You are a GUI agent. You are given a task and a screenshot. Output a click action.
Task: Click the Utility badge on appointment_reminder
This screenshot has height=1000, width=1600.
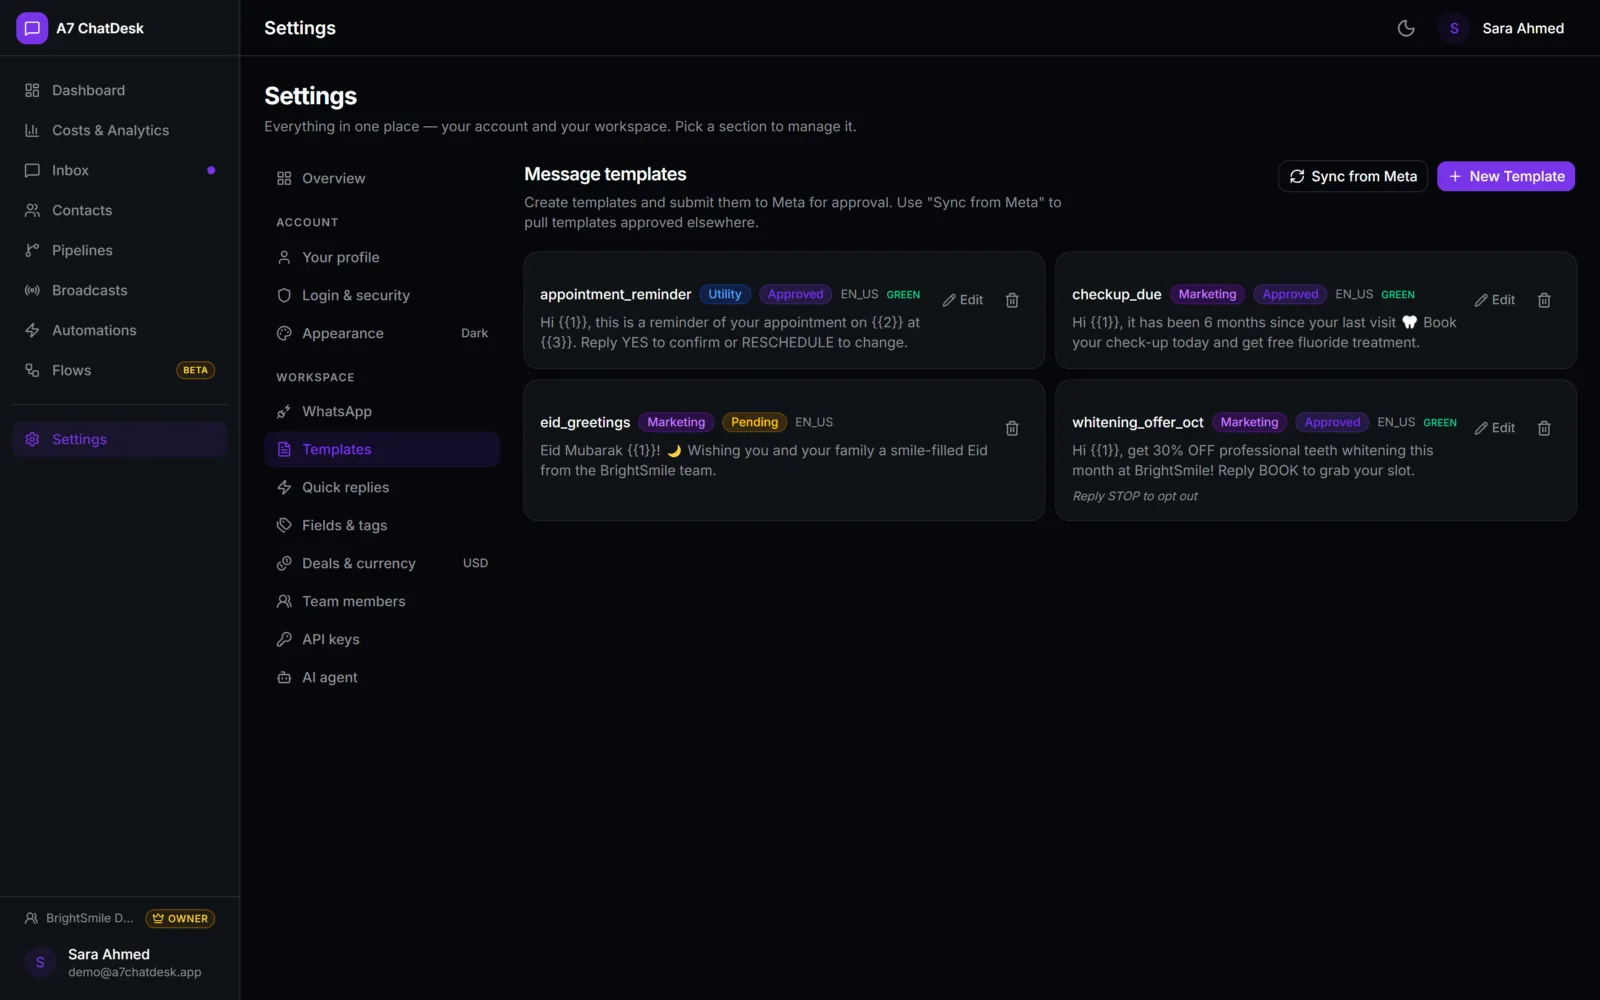[725, 294]
